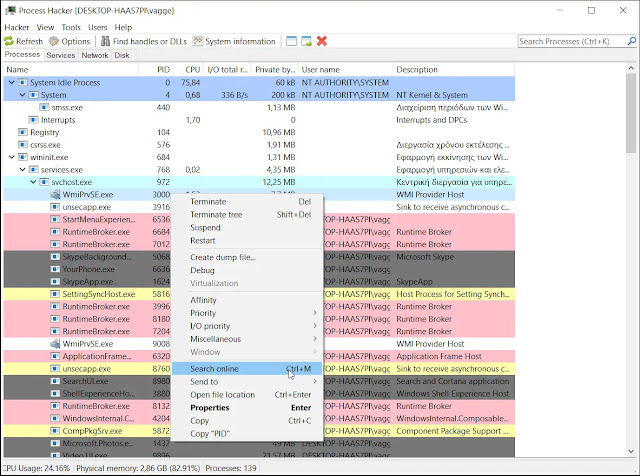The height and width of the screenshot is (476, 640).
Task: Open System information graph icon
Action: 198,41
